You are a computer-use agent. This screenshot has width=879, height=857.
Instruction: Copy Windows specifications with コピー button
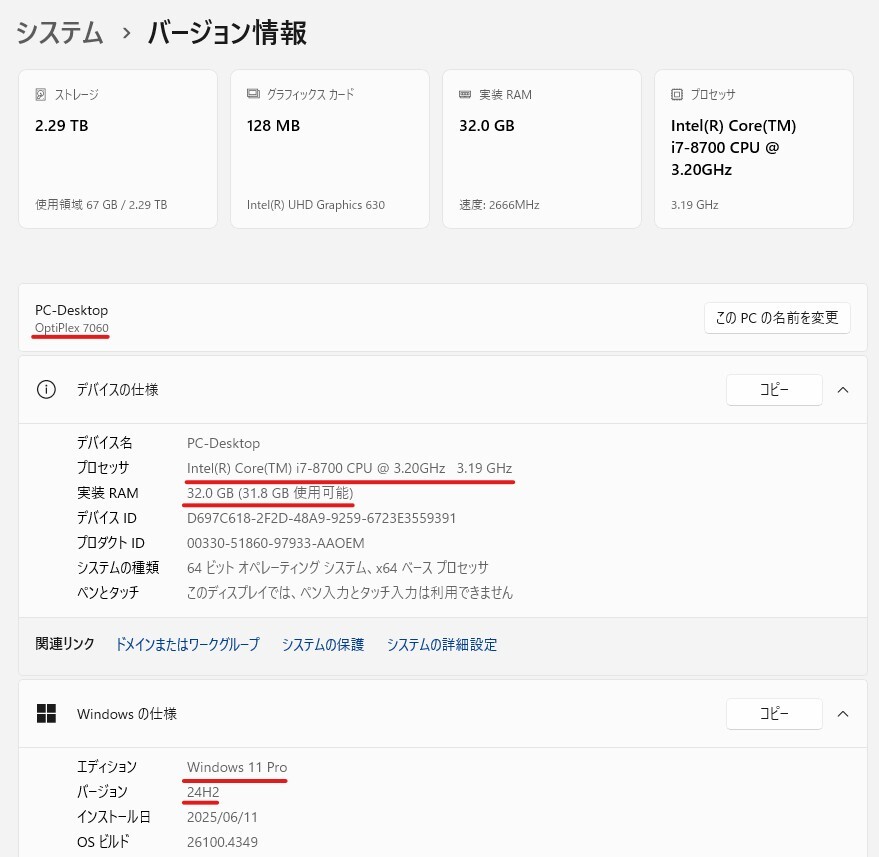point(774,714)
